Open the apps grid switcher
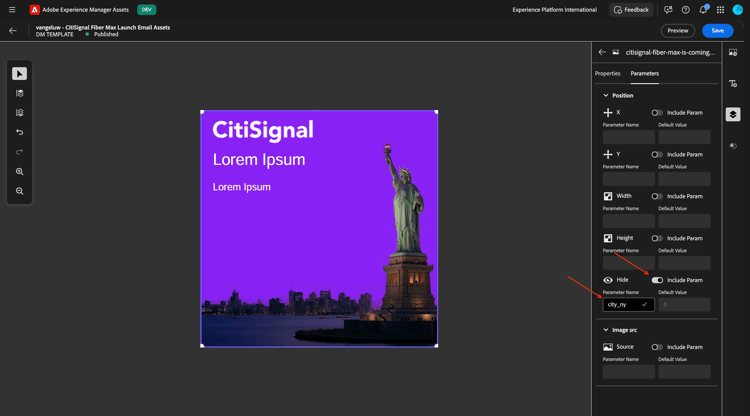Screen dimensions: 750x416 tap(720, 10)
